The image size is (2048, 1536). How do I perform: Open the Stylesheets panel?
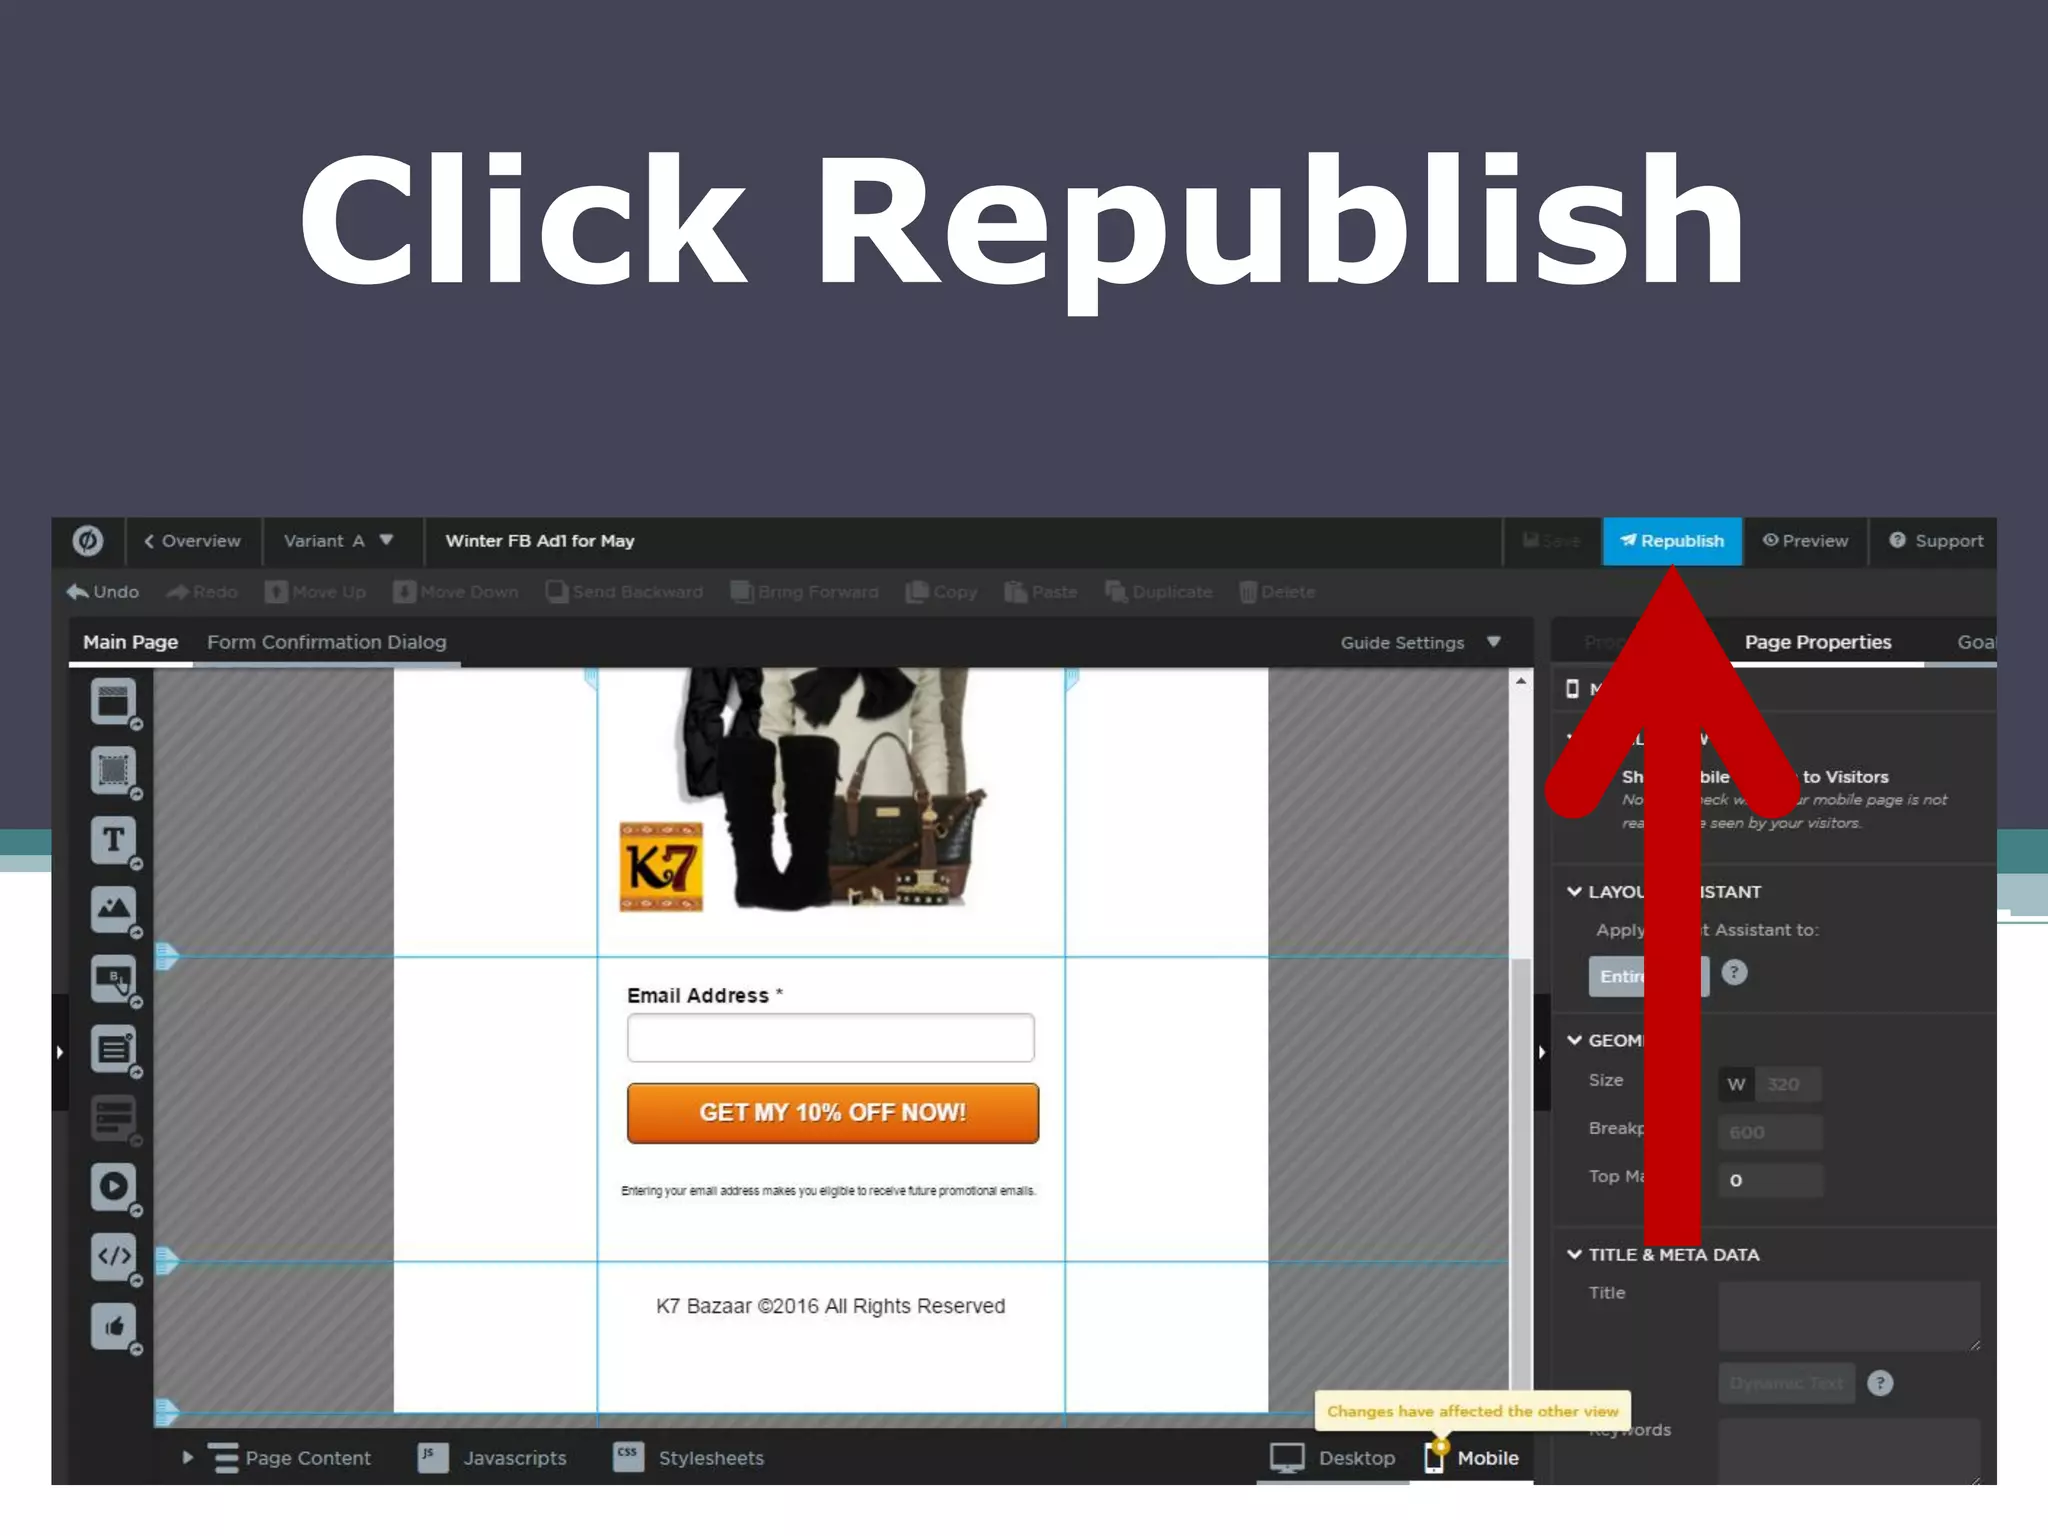pyautogui.click(x=688, y=1458)
